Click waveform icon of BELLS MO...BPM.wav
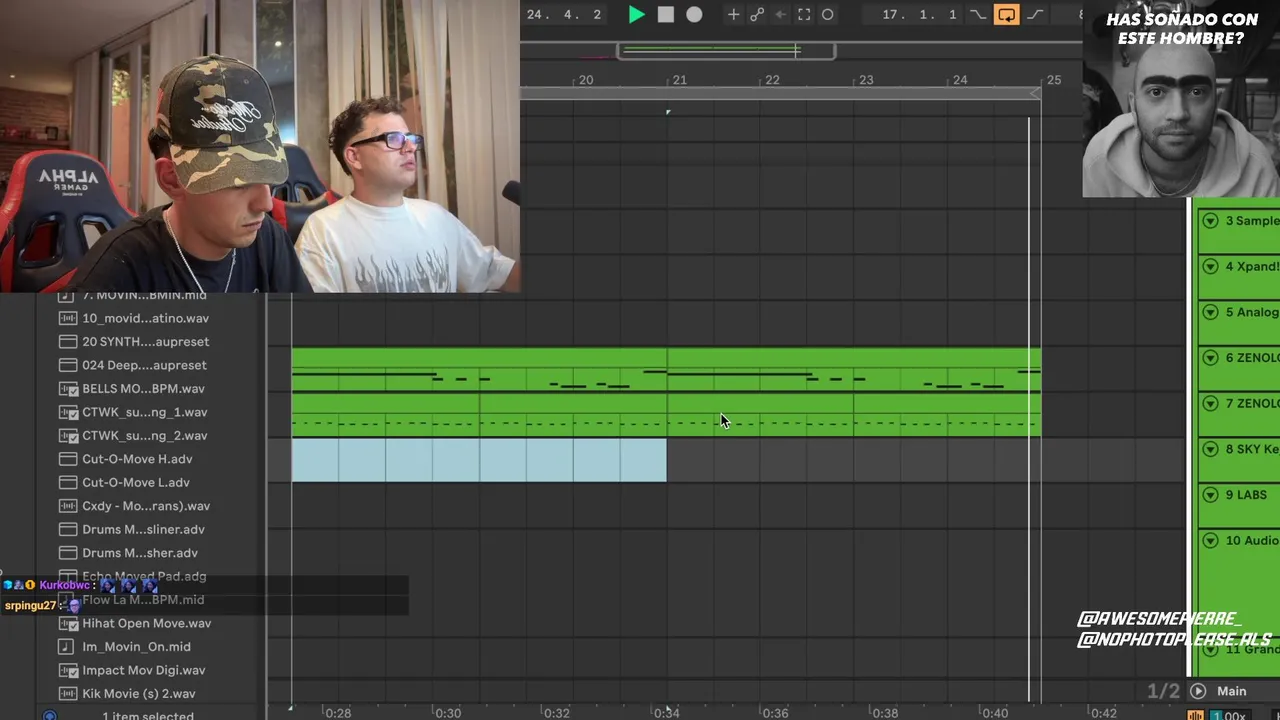 pos(67,389)
